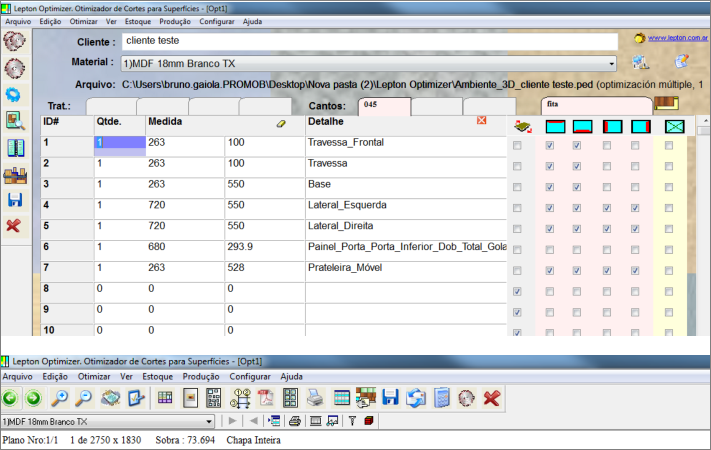Click the QR labels icon in lower toolbar
The width and height of the screenshot is (711, 450).
[214, 398]
